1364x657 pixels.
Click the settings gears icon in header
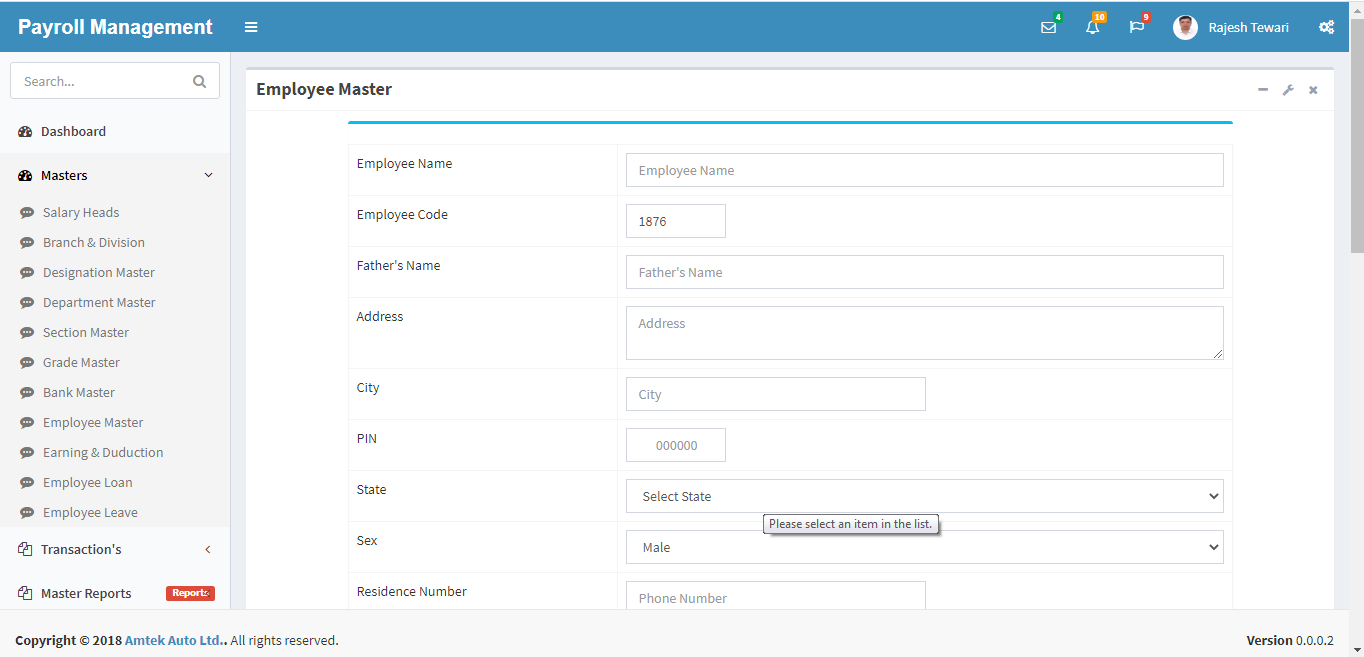pos(1326,27)
